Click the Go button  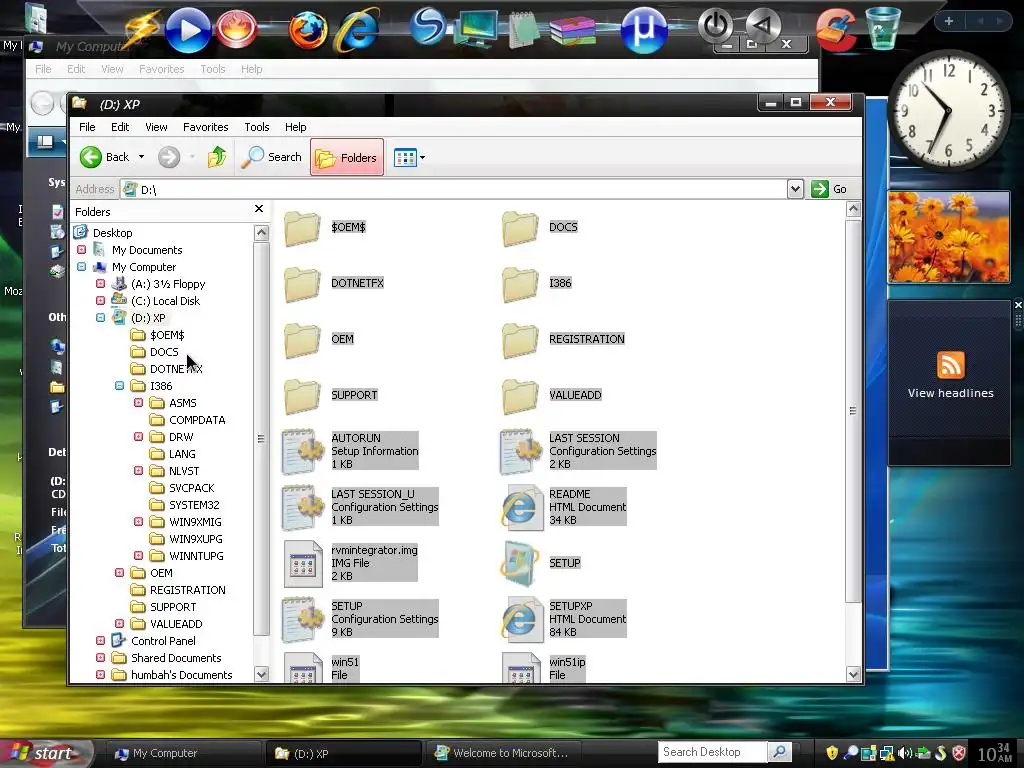(x=829, y=189)
